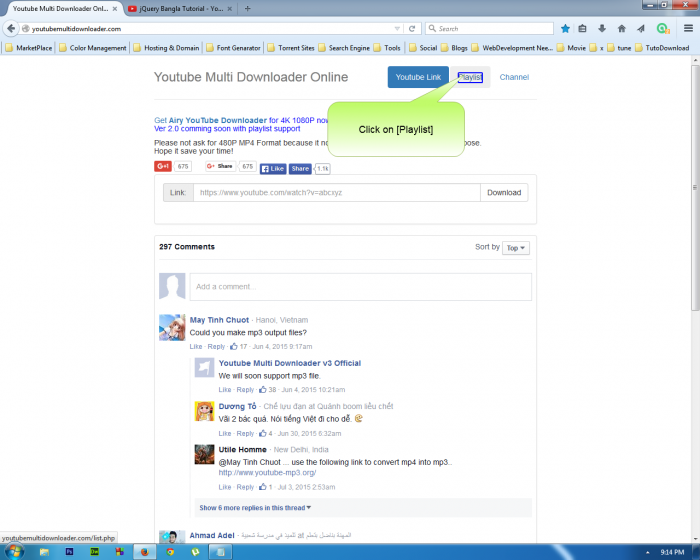The width and height of the screenshot is (700, 560).
Task: Open the TutoDownload bookmarks folder
Action: pyautogui.click(x=662, y=48)
